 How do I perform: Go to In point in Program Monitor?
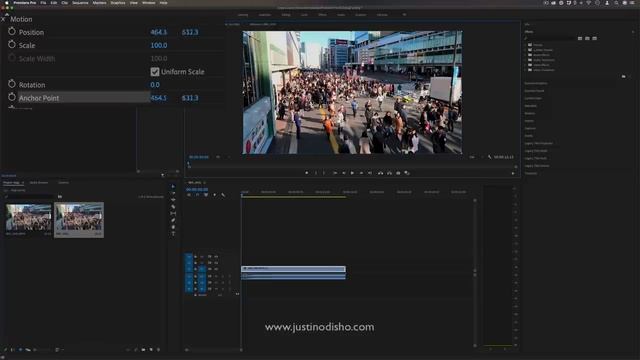click(x=335, y=173)
